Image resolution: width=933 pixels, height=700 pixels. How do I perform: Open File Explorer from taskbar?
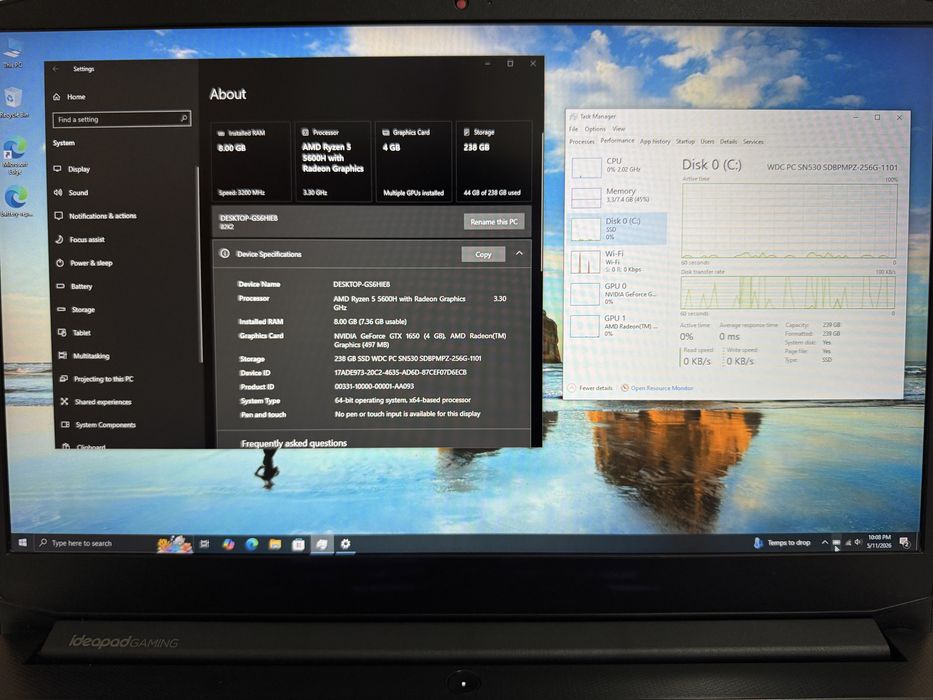(x=275, y=543)
